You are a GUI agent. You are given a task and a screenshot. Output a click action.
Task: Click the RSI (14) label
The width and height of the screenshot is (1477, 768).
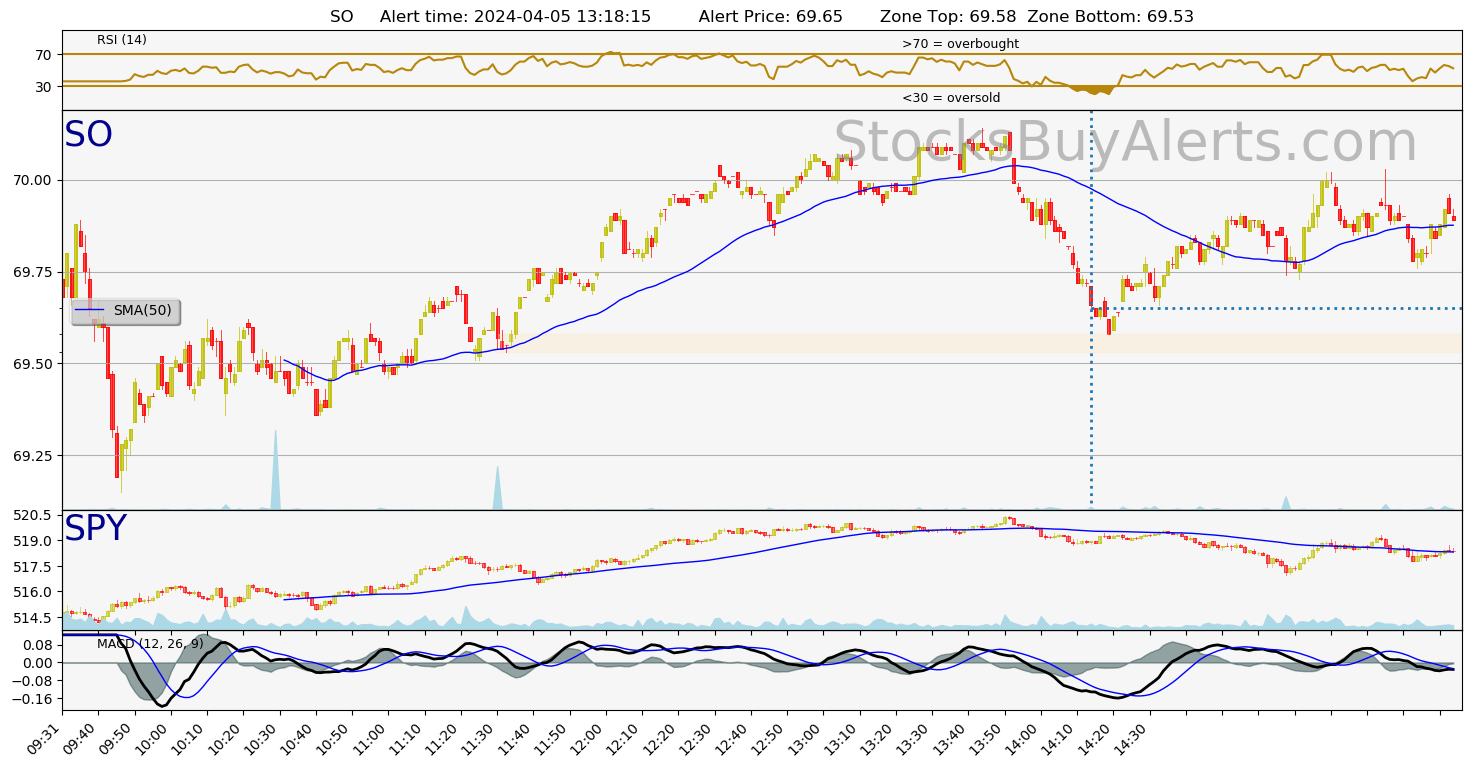pos(122,40)
